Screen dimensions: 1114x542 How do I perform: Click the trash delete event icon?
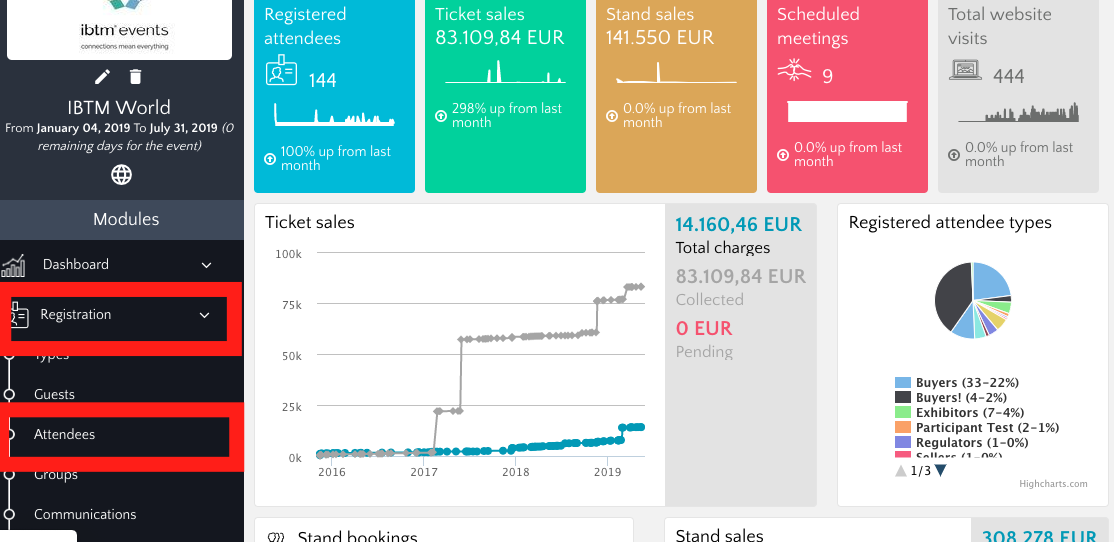(x=136, y=77)
